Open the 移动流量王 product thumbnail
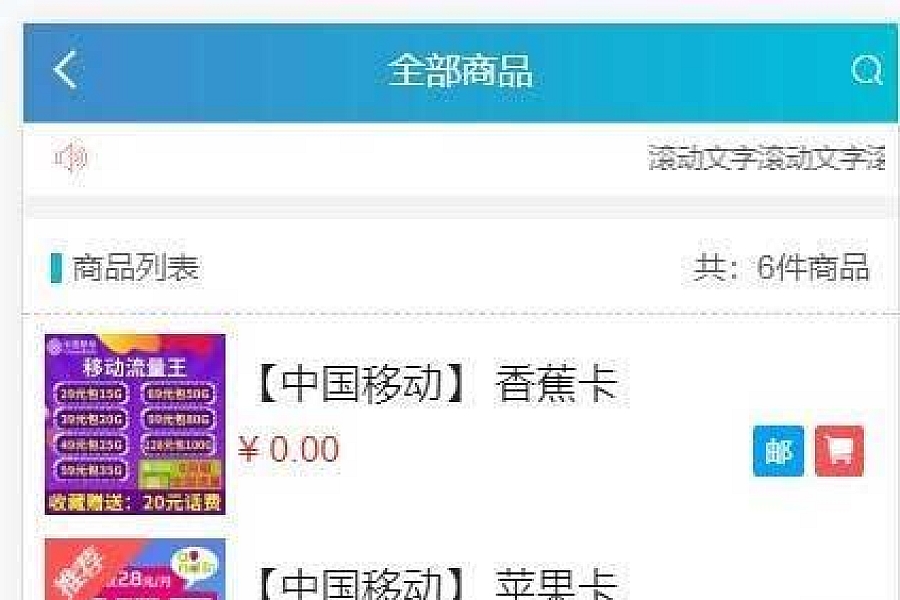Screen dimensions: 900x600 [135, 424]
